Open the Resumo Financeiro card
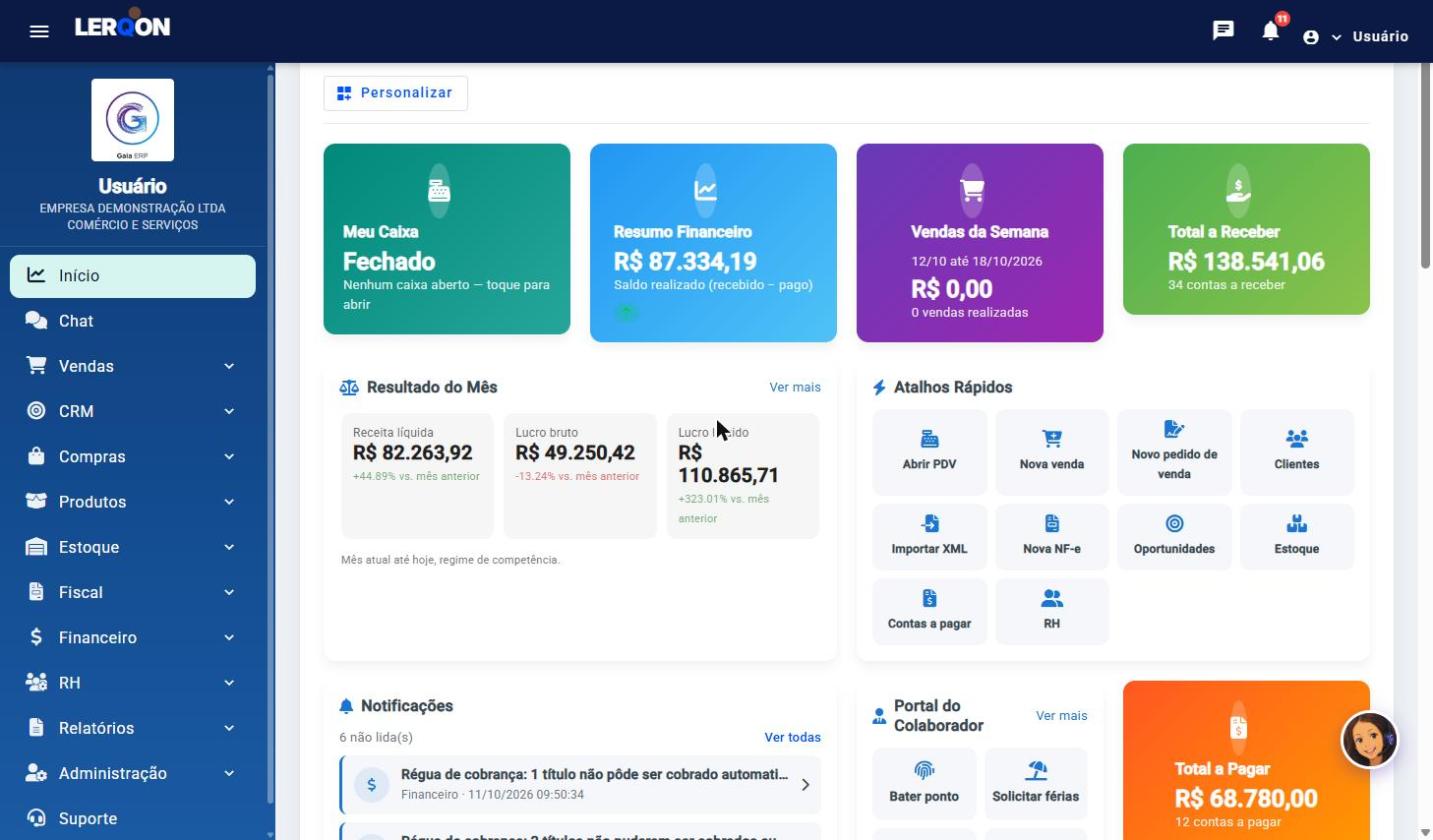 pyautogui.click(x=713, y=243)
